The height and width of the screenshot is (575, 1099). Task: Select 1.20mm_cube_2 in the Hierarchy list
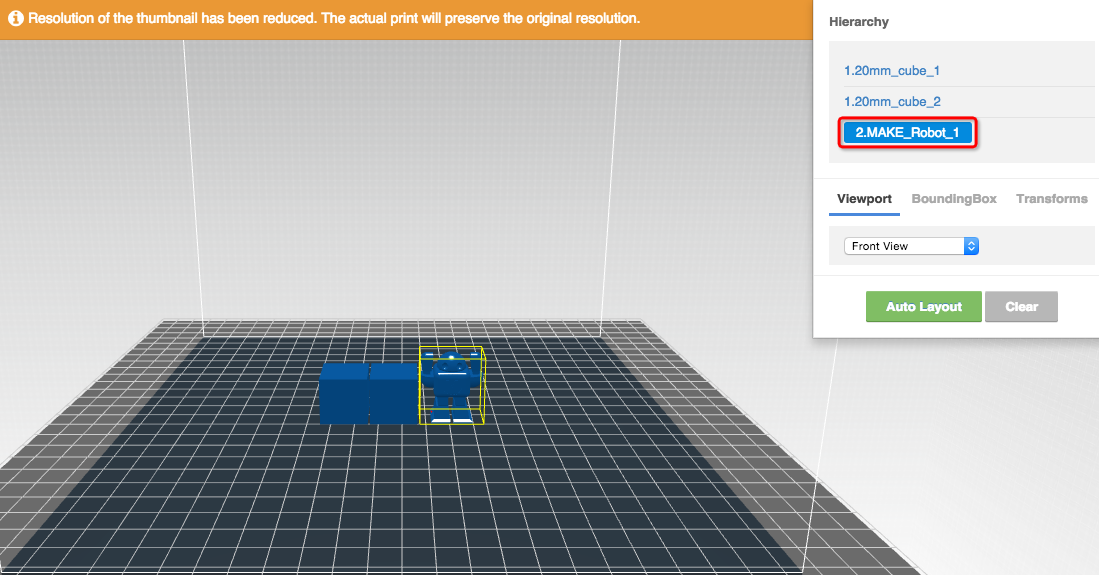892,102
